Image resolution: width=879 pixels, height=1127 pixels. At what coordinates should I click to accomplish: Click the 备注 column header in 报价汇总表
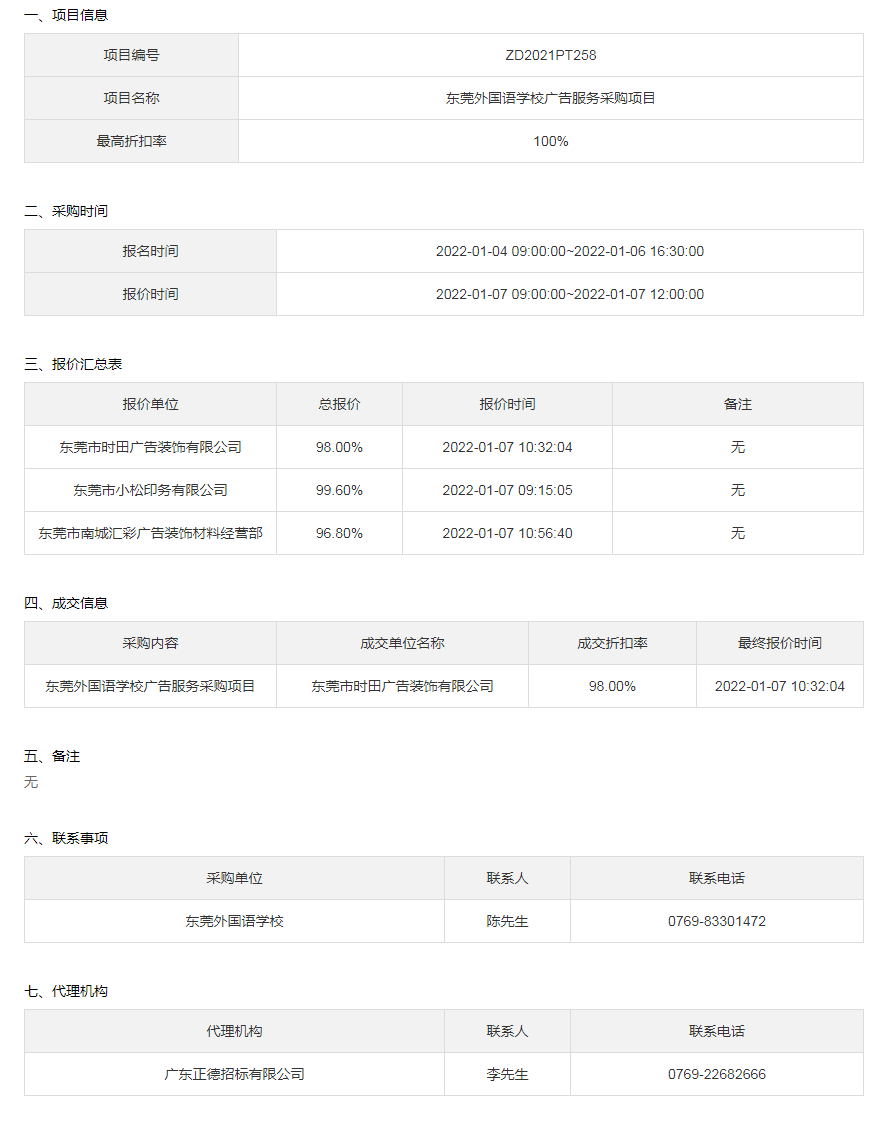738,405
